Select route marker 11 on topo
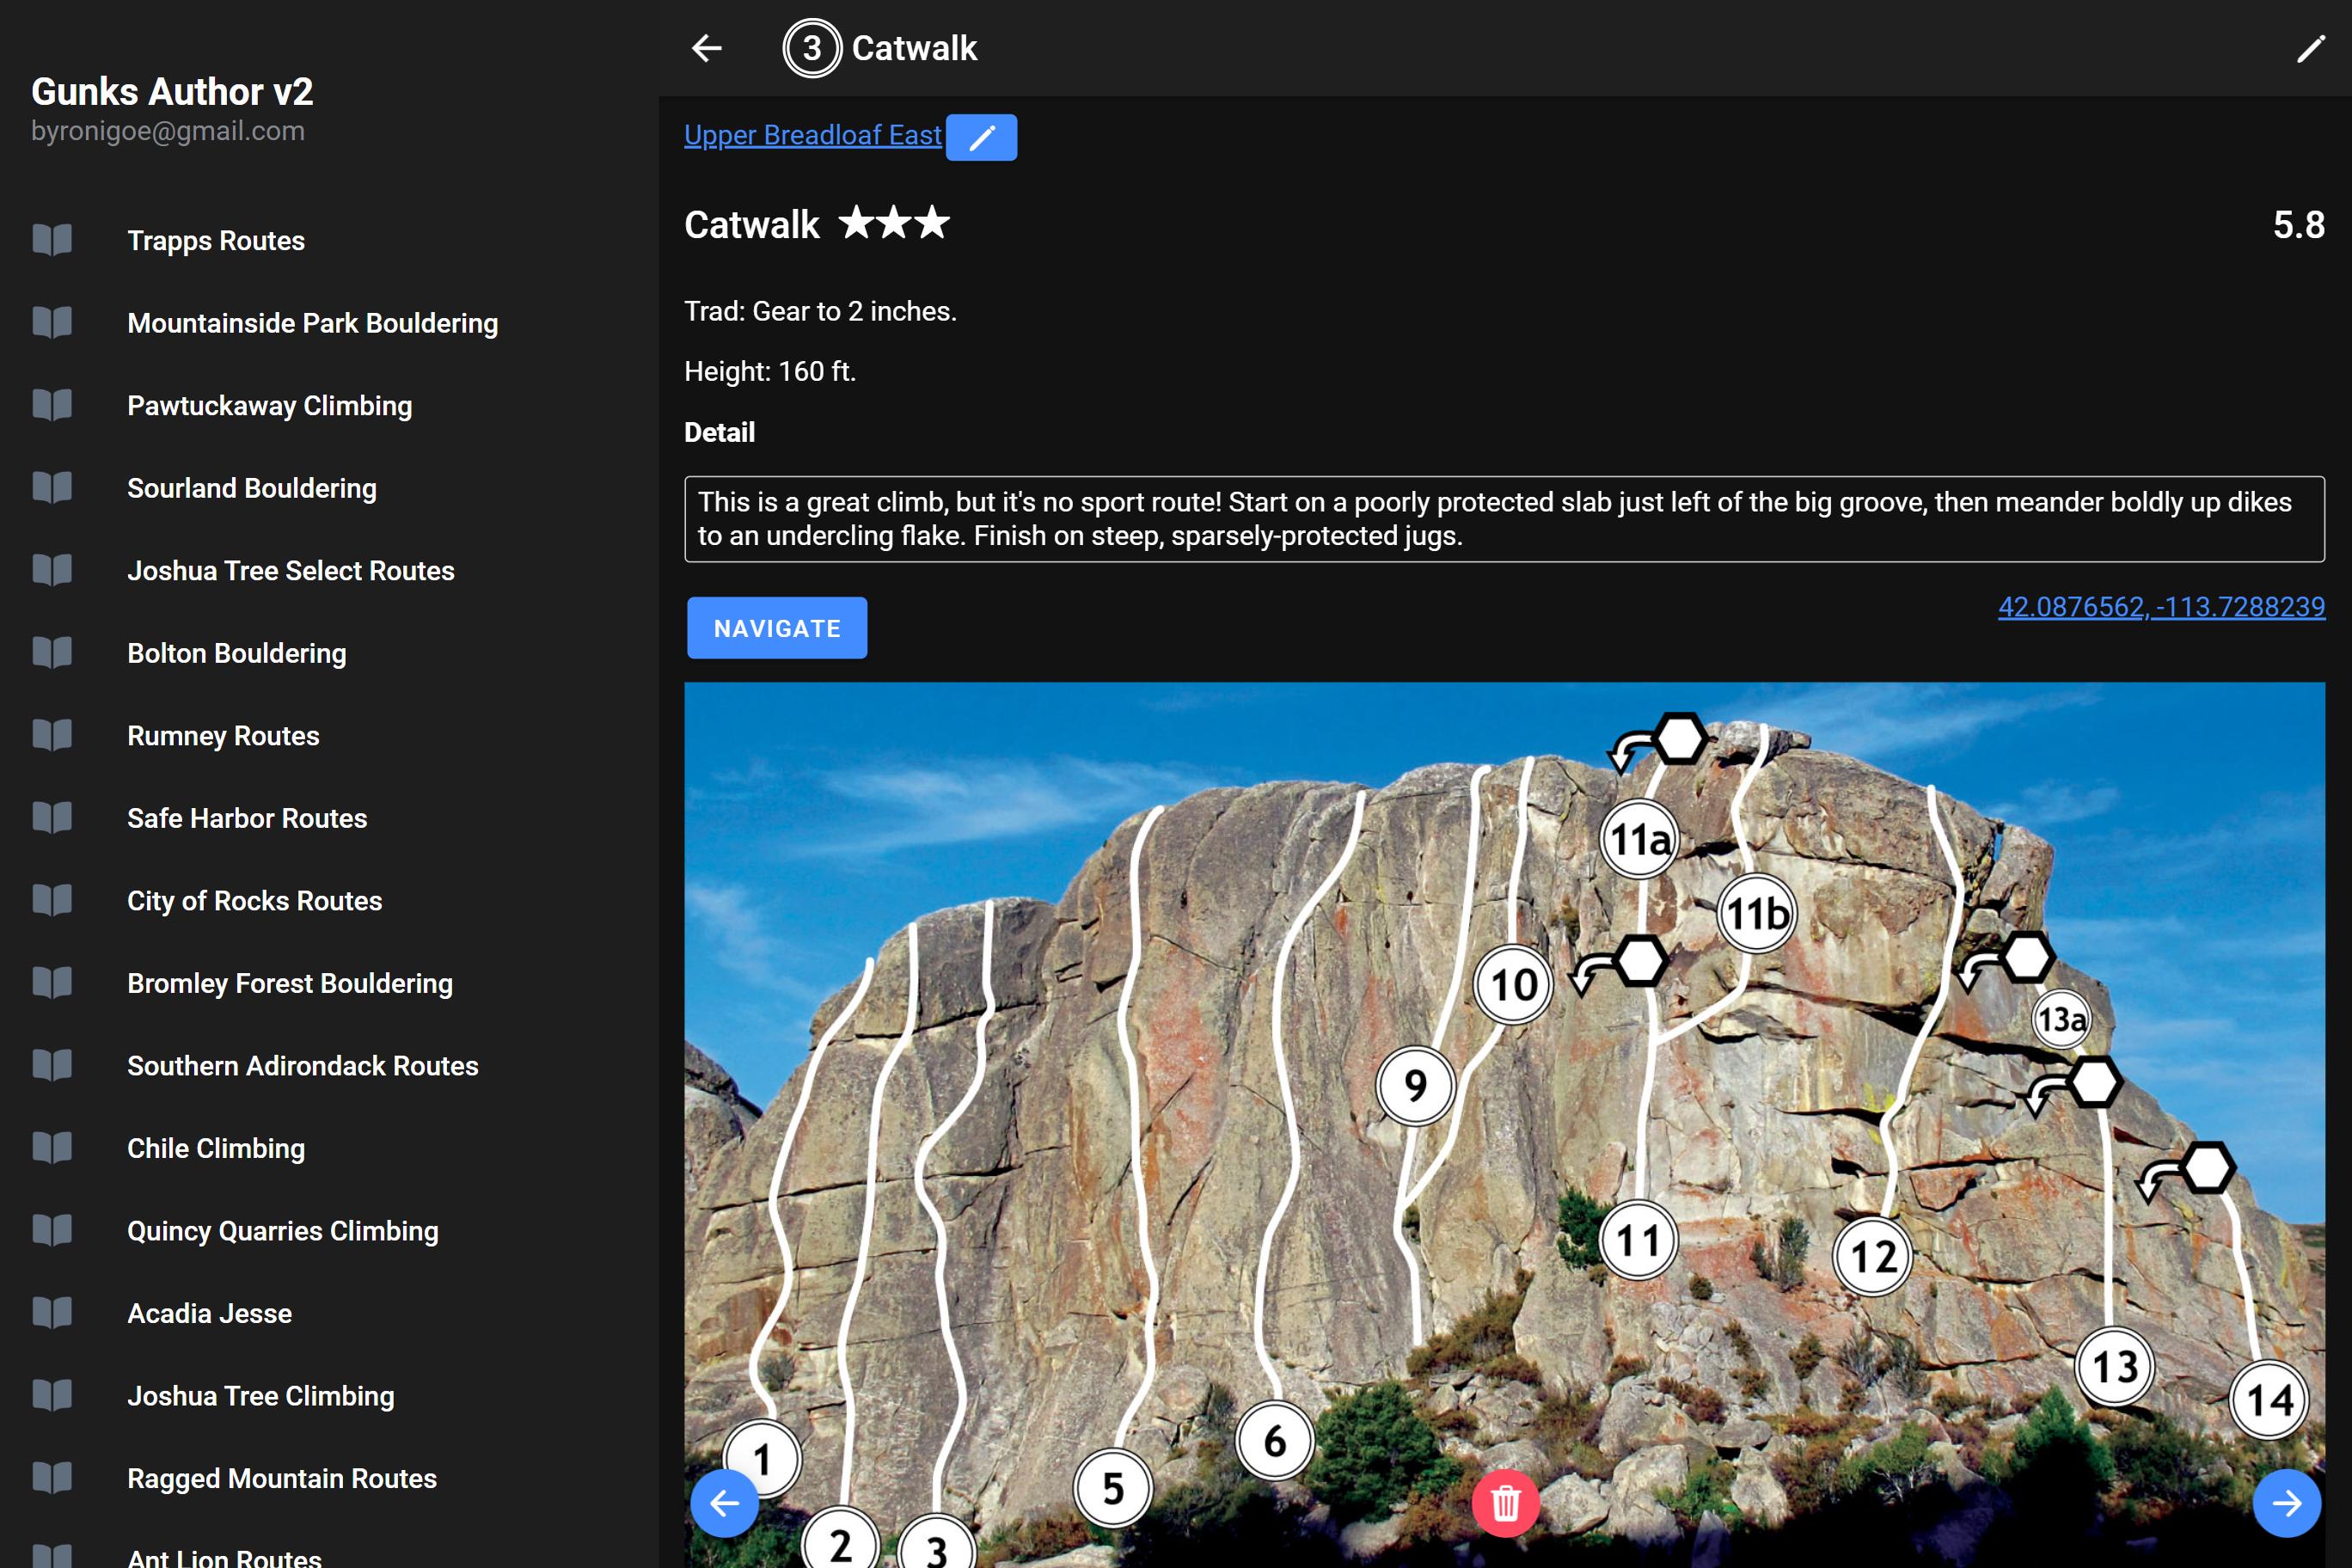 pos(1638,1240)
